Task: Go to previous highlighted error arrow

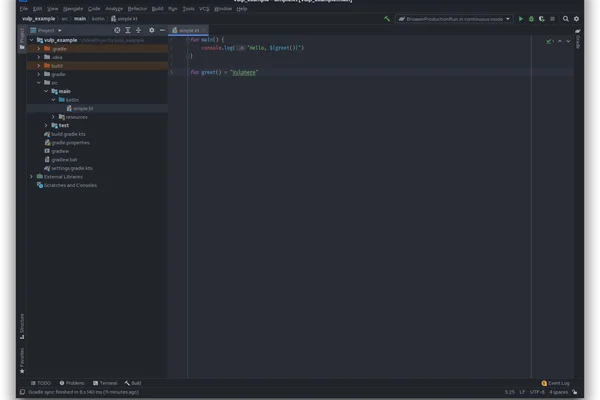Action: pyautogui.click(x=560, y=41)
